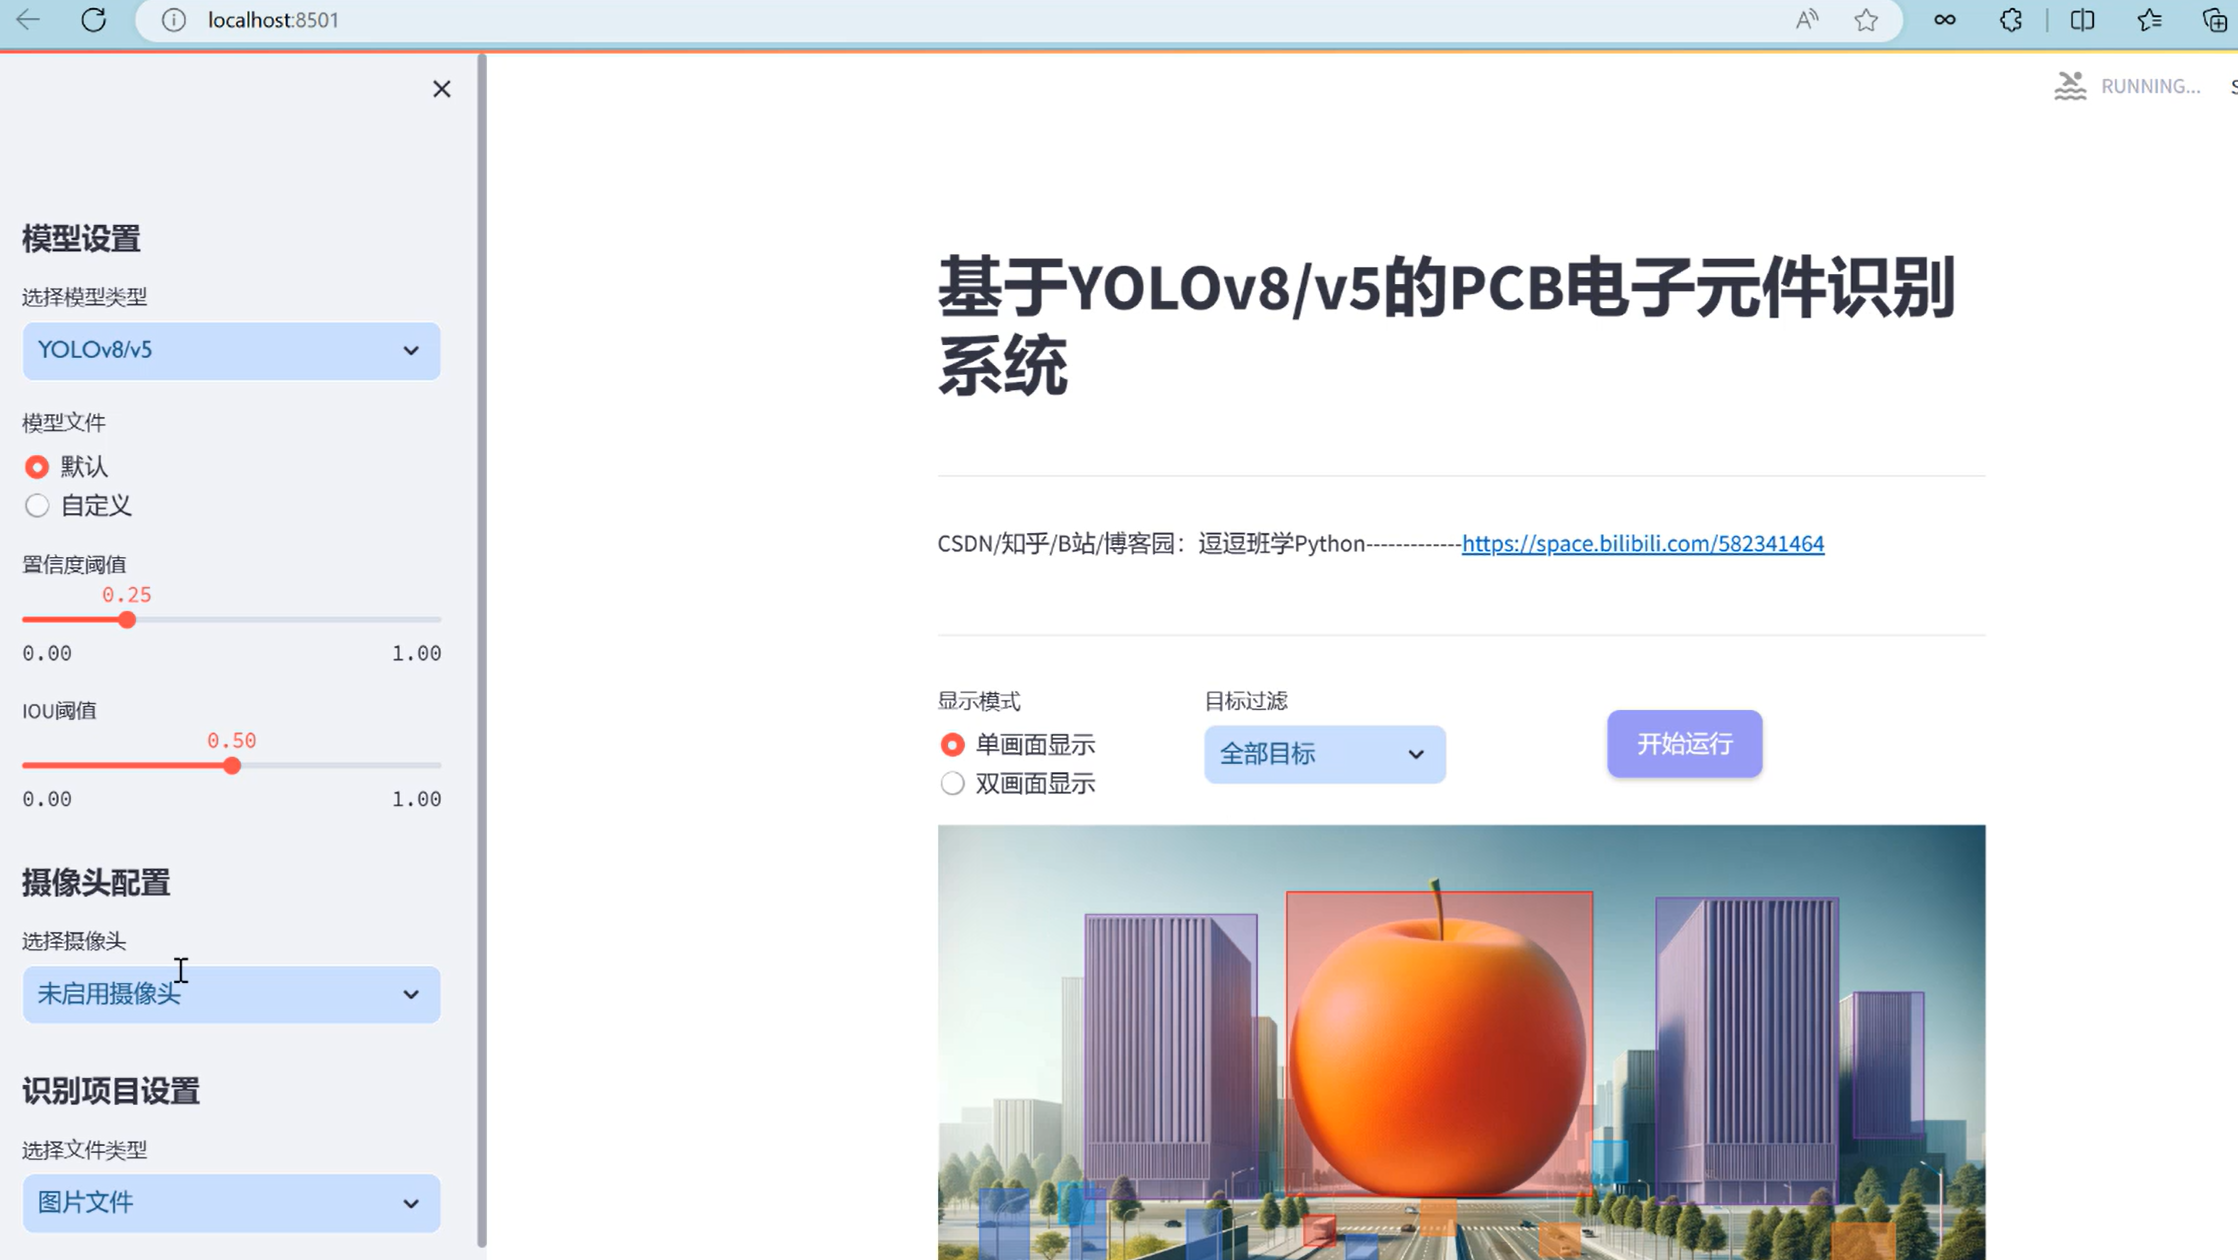This screenshot has width=2238, height=1260.
Task: Open the YOLOv8/v5 model type dropdown
Action: pos(231,351)
